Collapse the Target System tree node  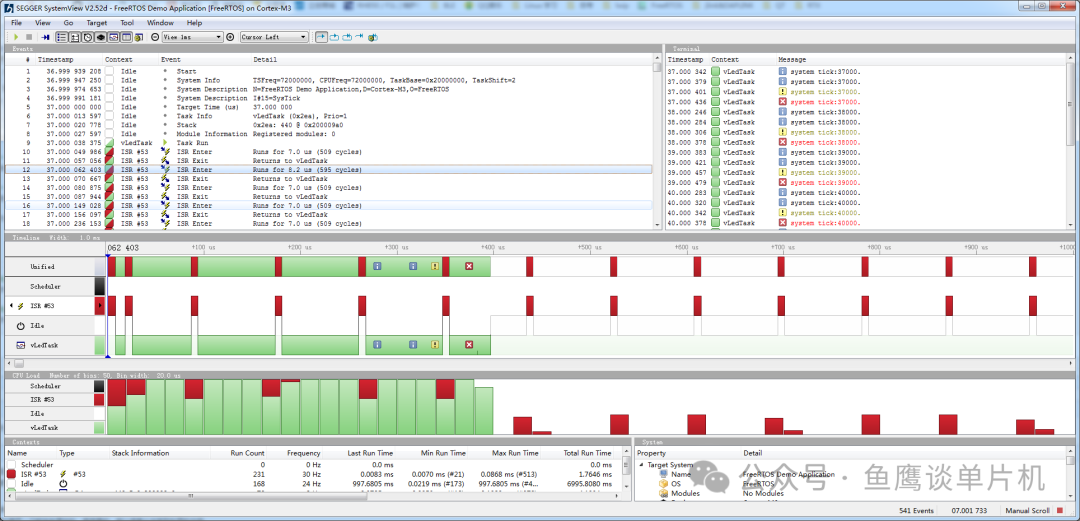pos(642,465)
